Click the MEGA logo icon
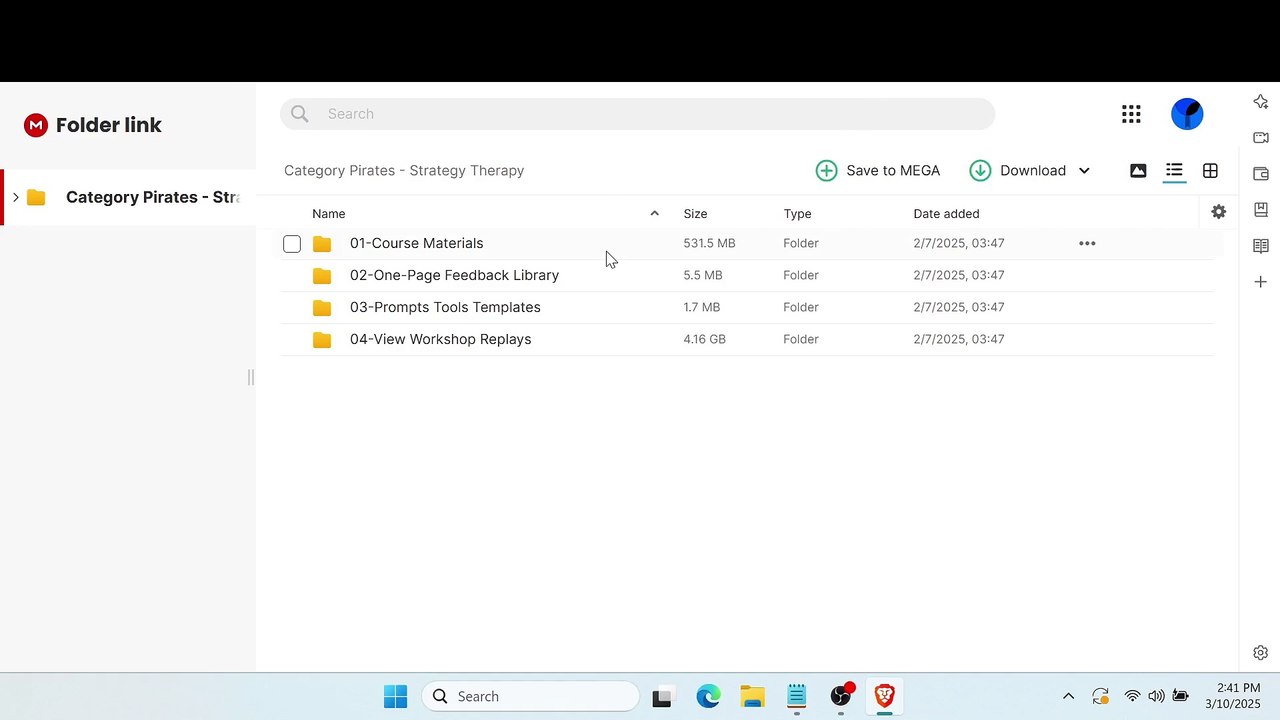Viewport: 1280px width, 720px height. 36,125
